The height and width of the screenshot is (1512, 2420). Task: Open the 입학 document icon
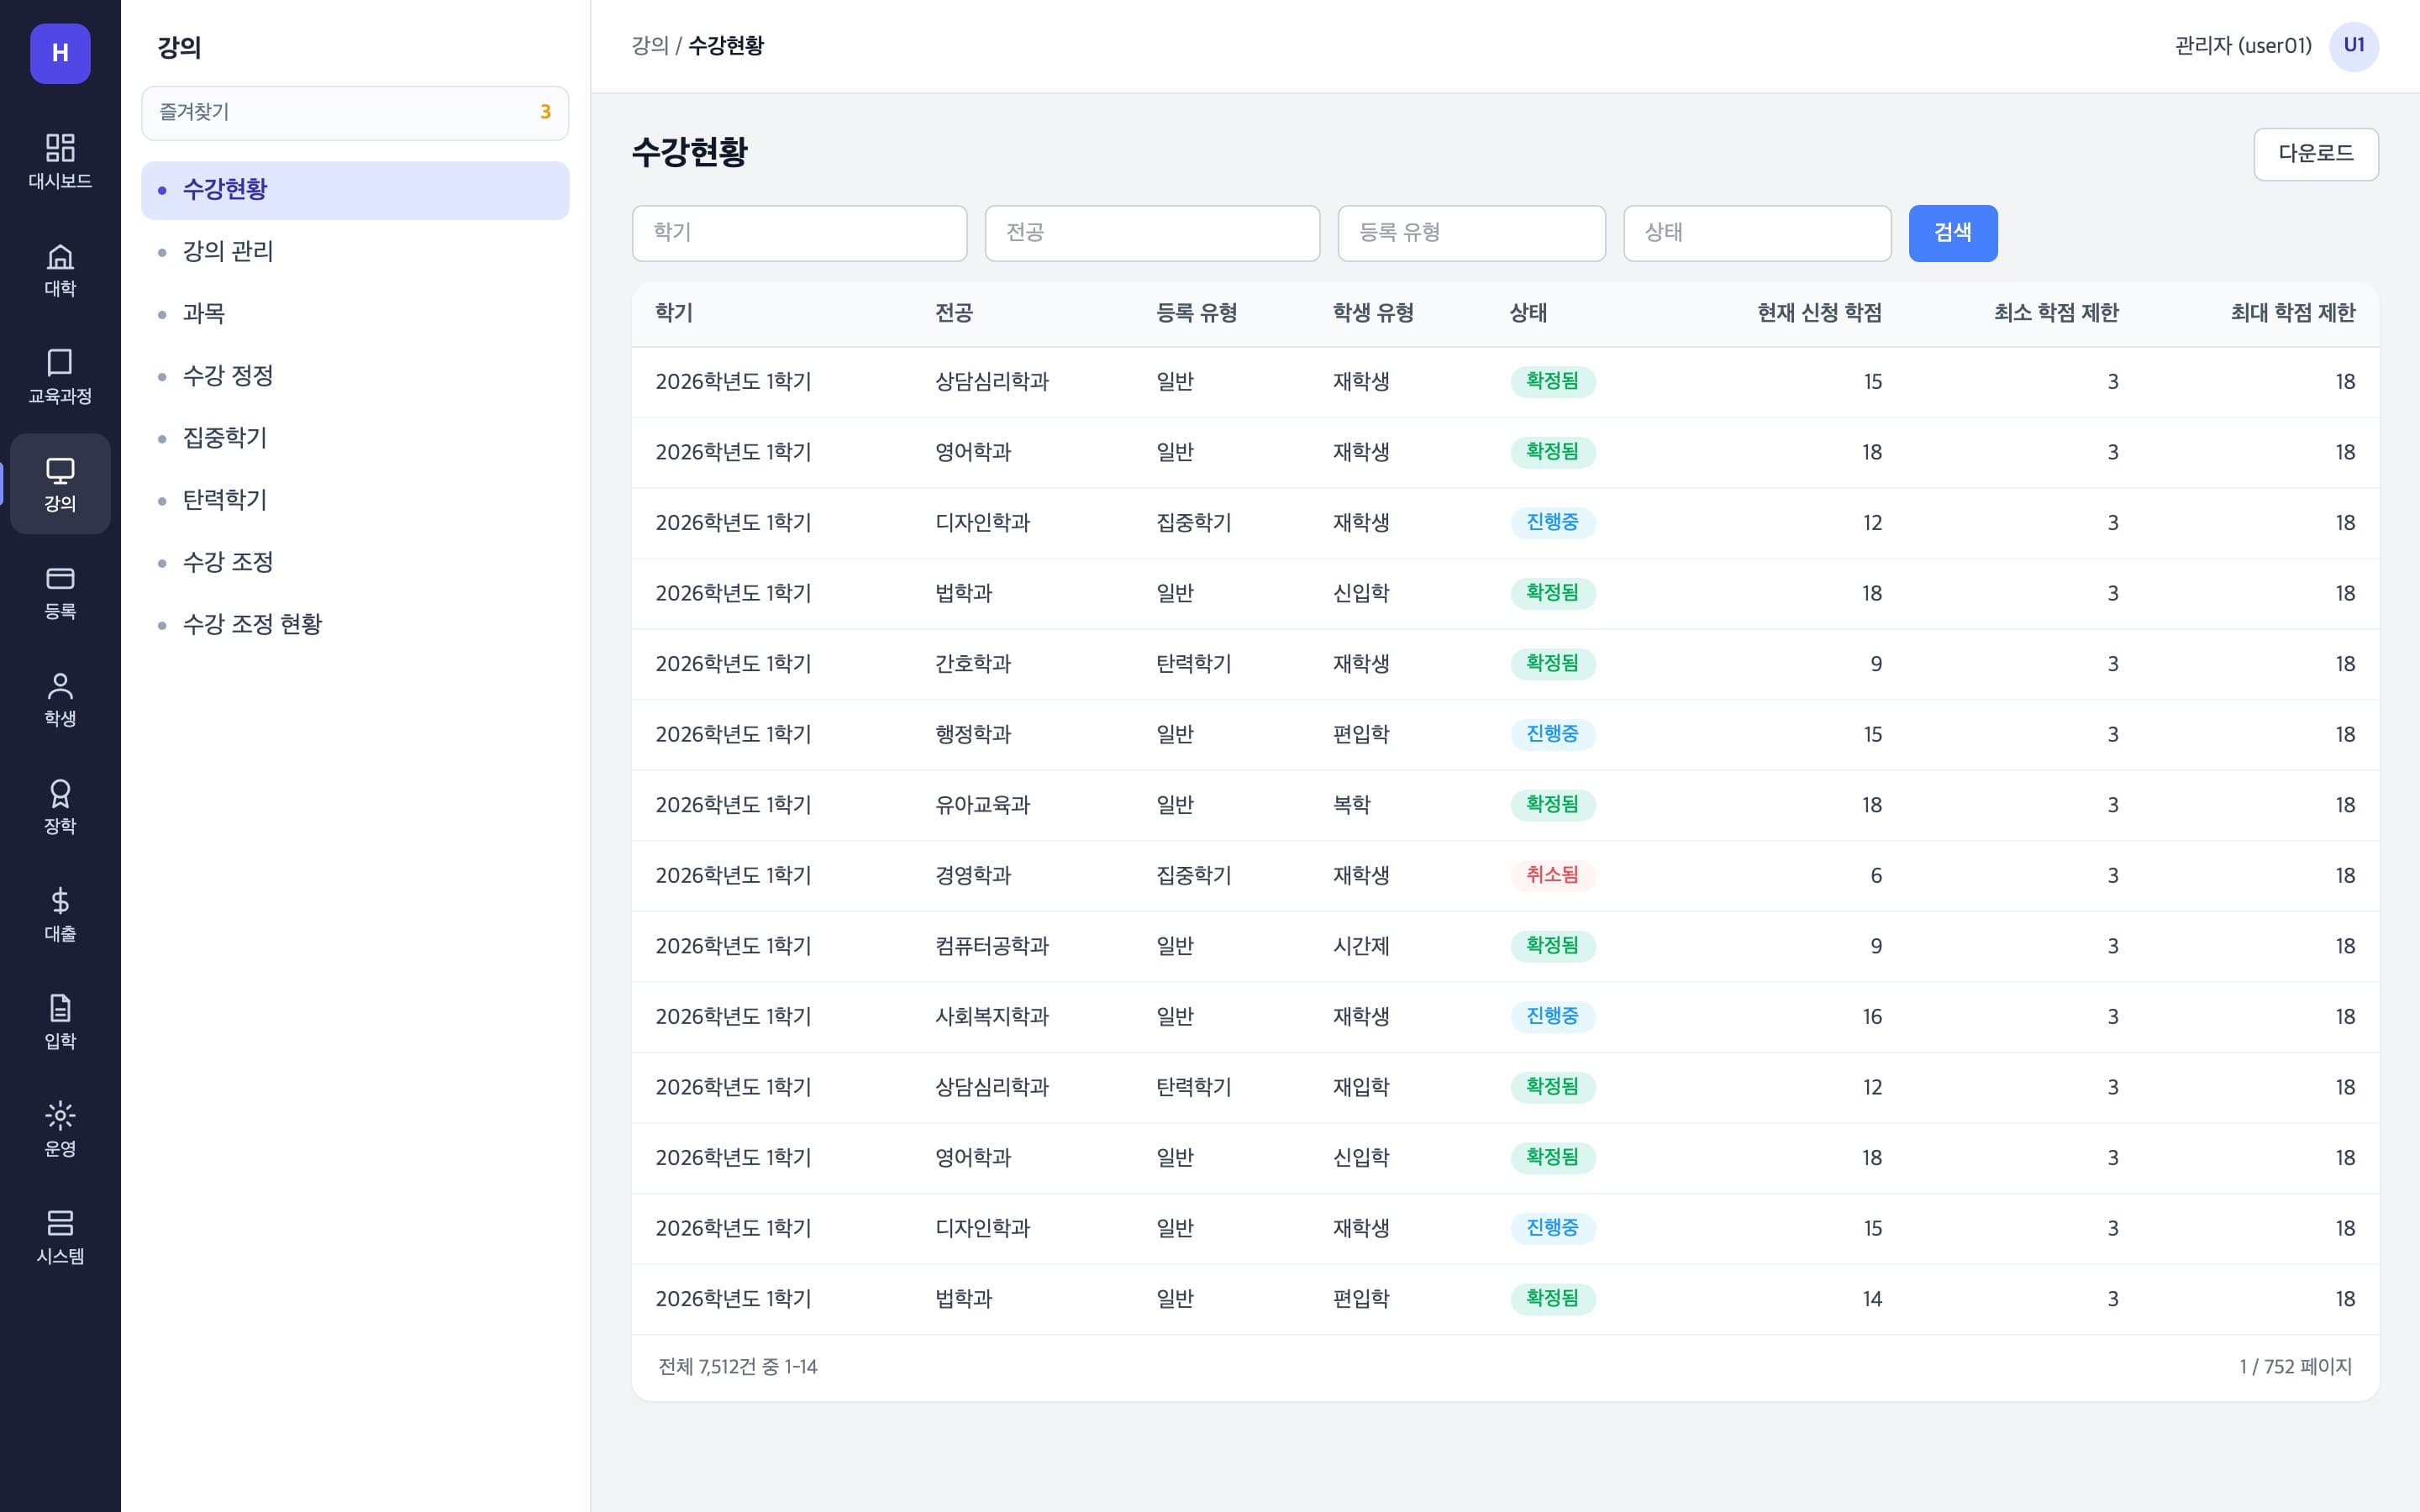[60, 1021]
